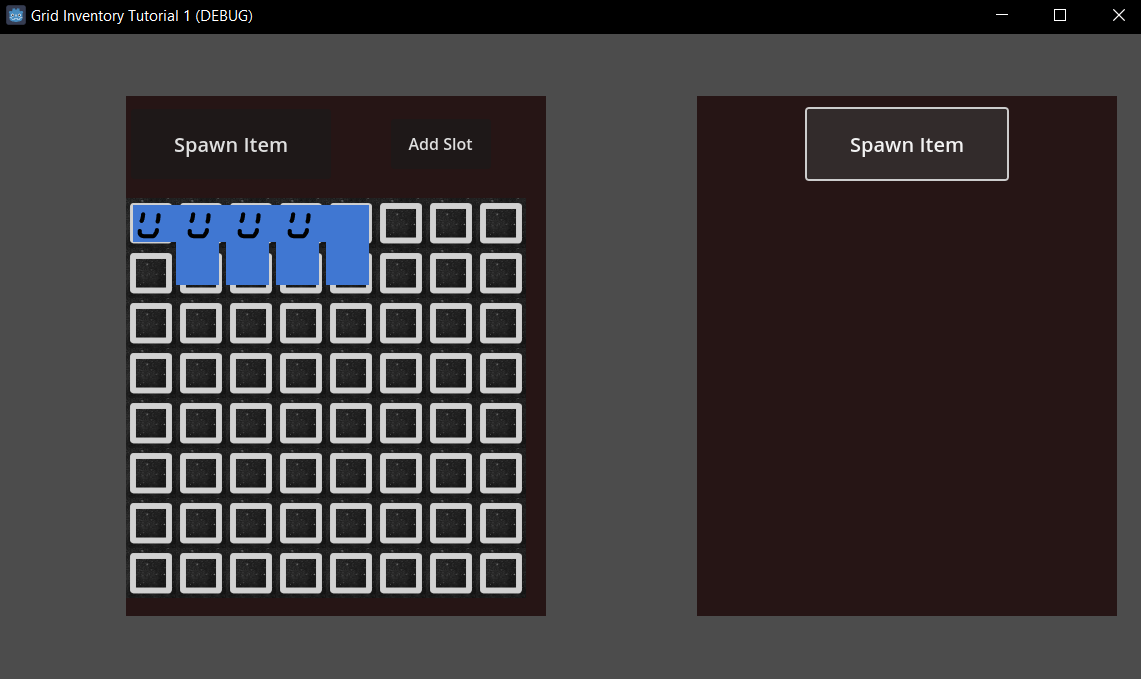The height and width of the screenshot is (679, 1141).
Task: Select the seventh slot in the top grid row
Action: tap(450, 223)
